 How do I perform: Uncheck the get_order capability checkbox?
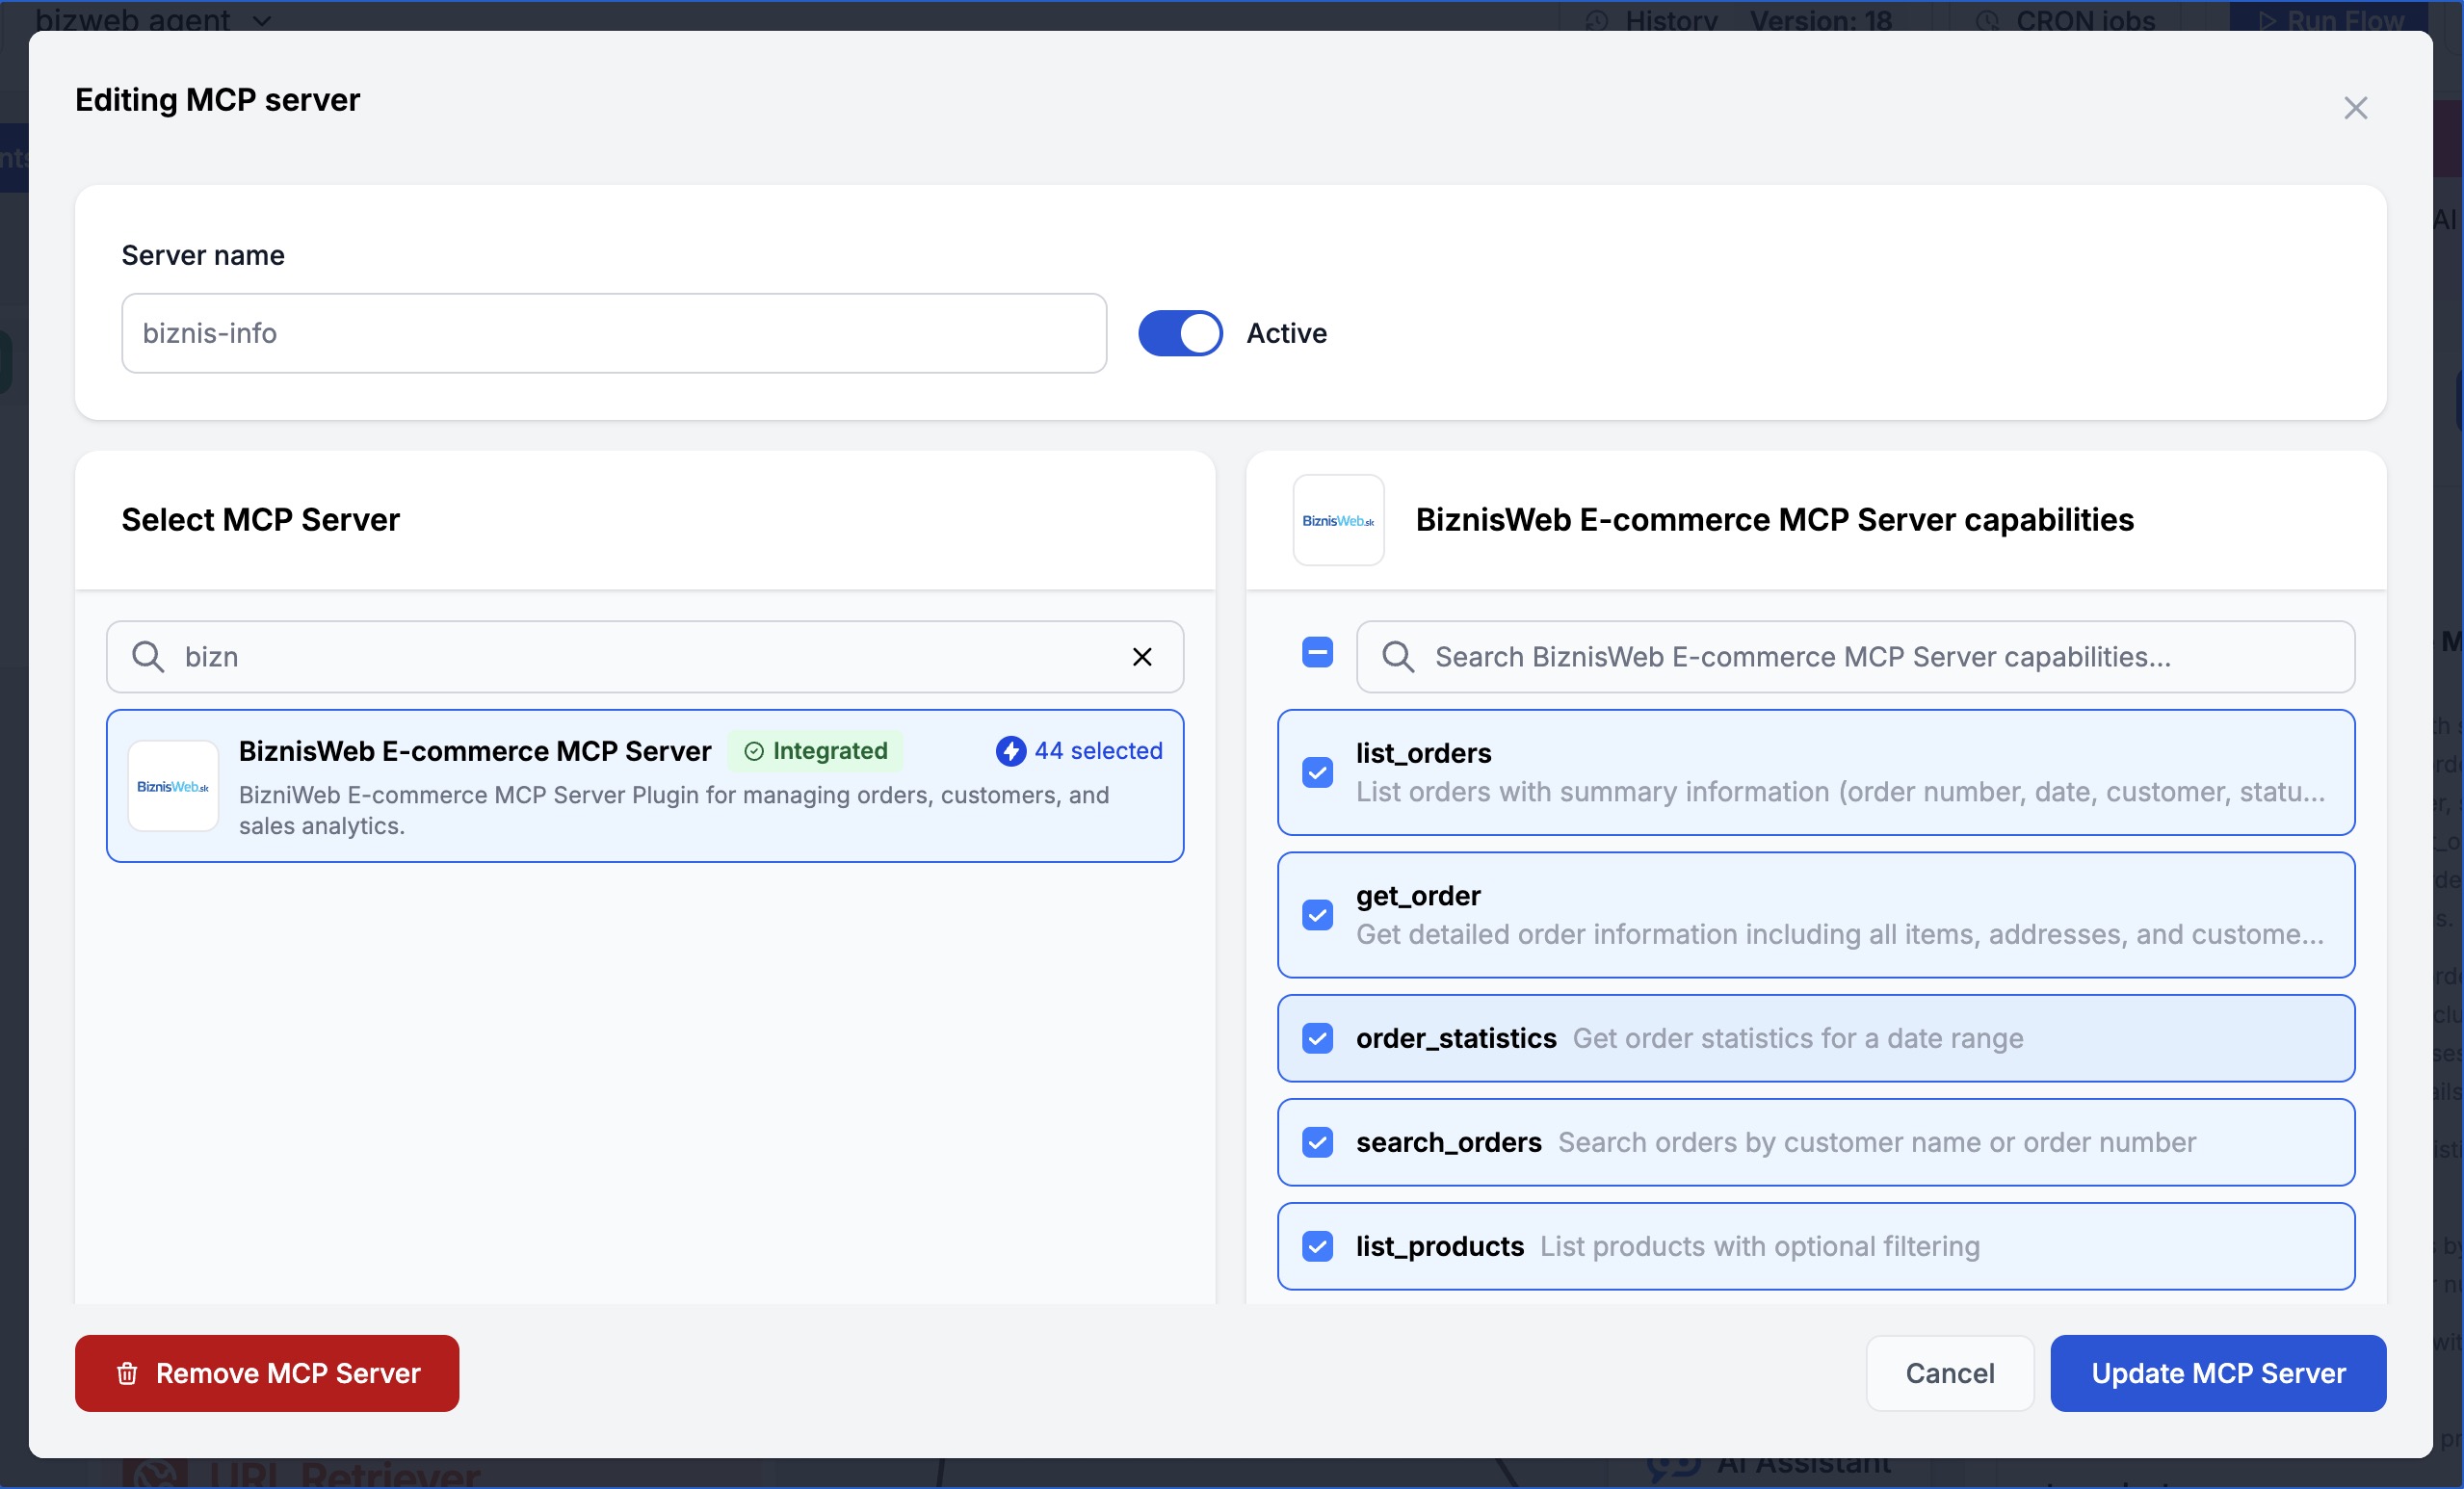tap(1317, 915)
